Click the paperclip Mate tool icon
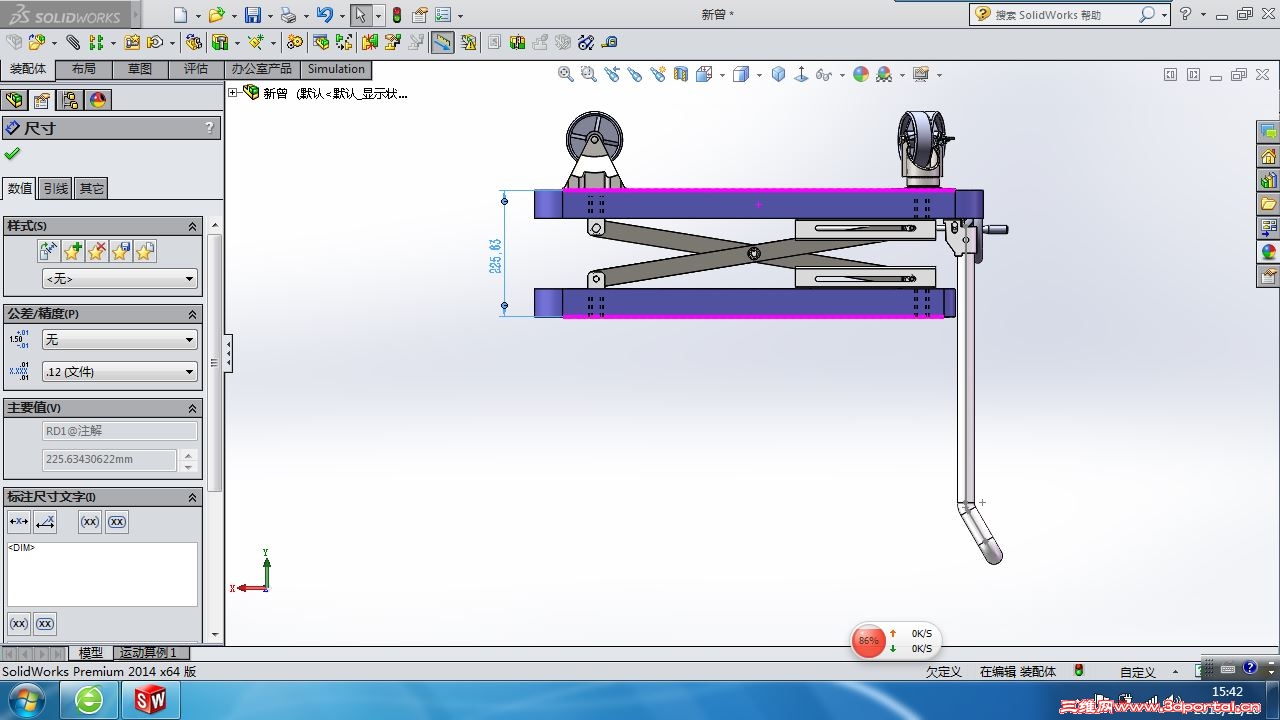 (73, 42)
